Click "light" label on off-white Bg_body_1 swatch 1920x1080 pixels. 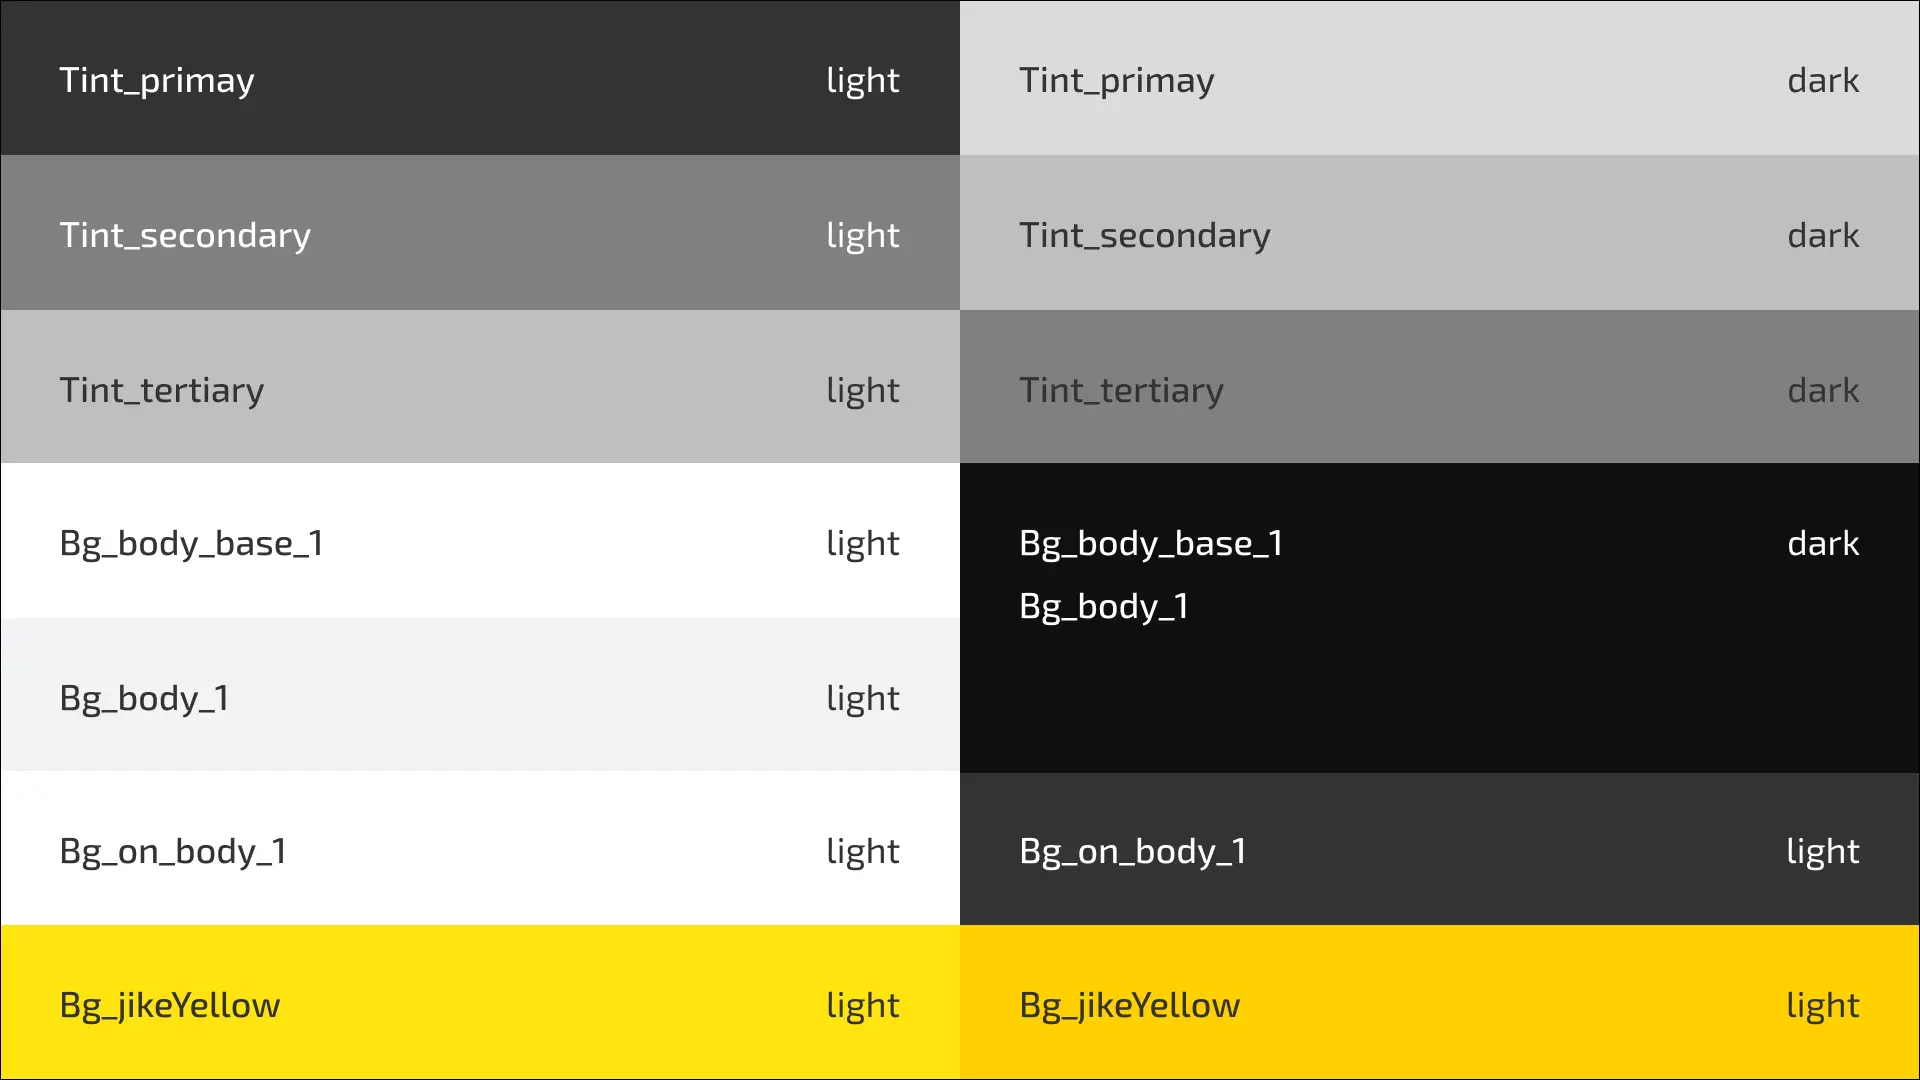[862, 698]
